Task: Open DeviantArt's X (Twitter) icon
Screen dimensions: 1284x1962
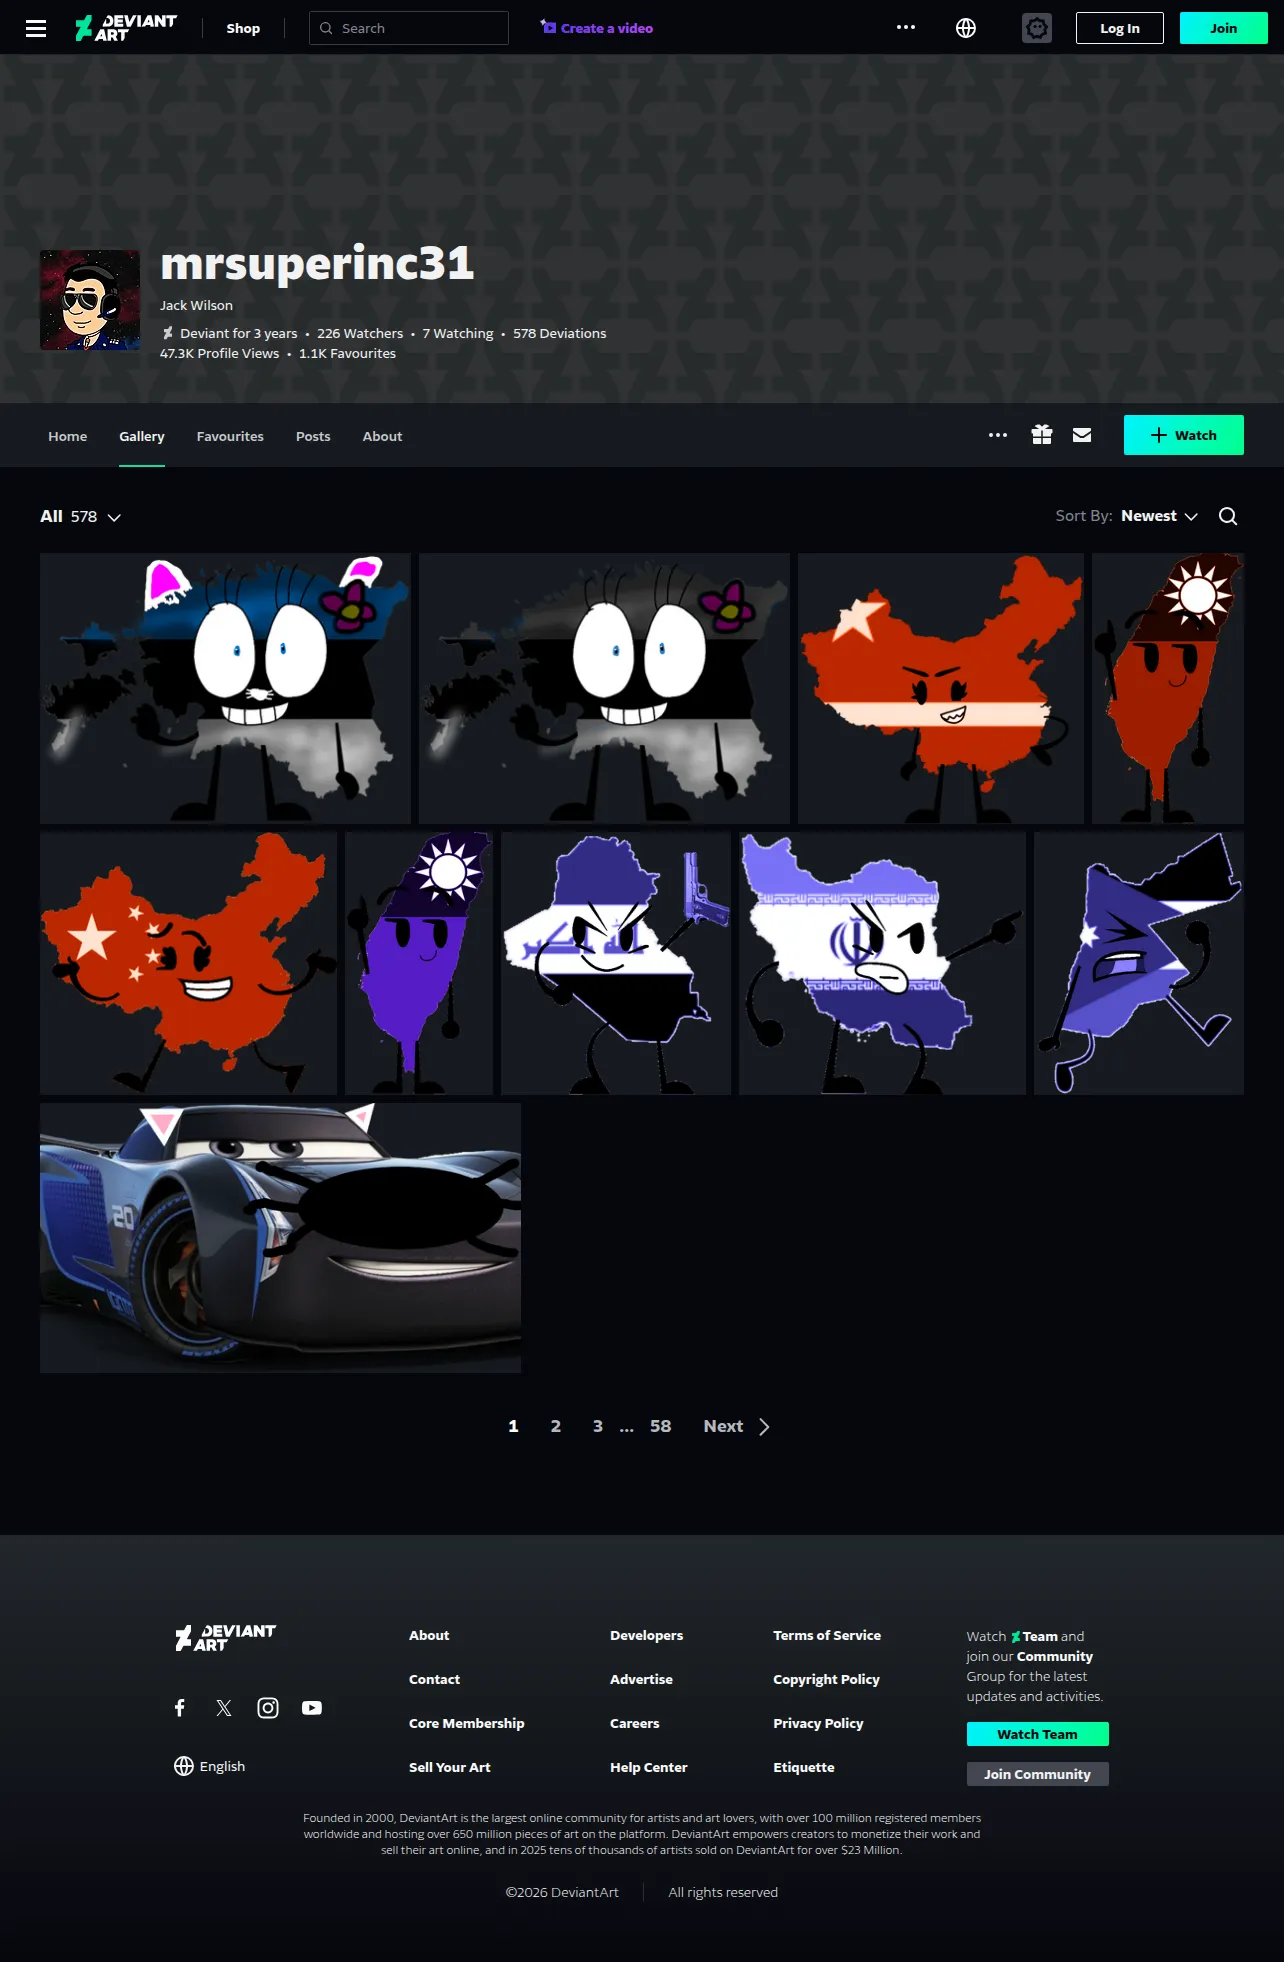Action: (224, 1708)
